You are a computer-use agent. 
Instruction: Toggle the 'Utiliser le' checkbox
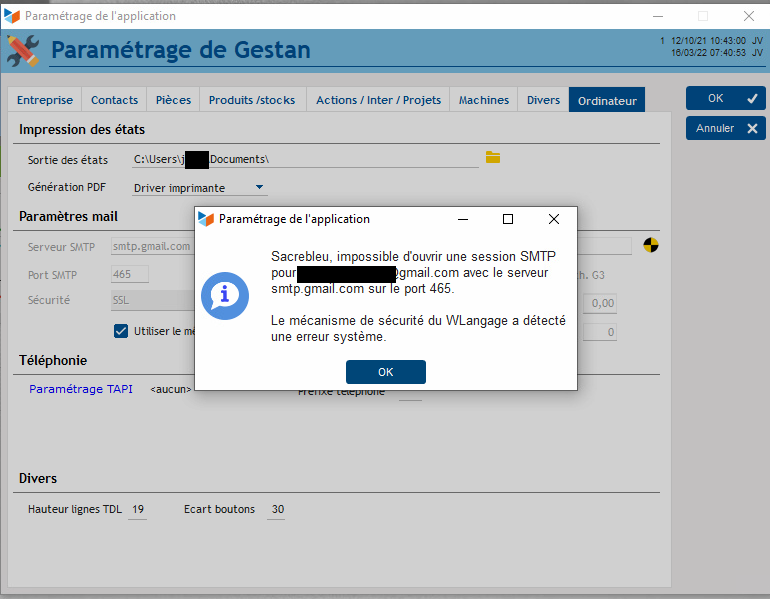coord(121,331)
